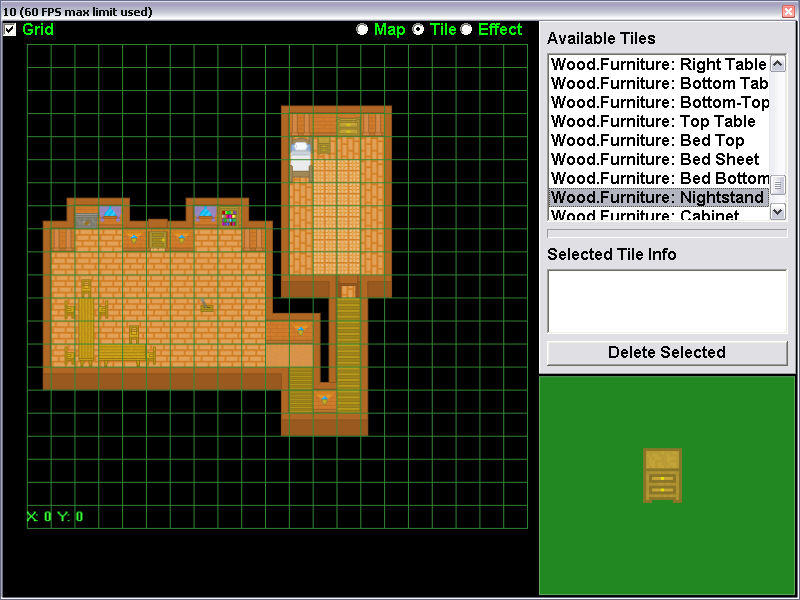The width and height of the screenshot is (800, 600).
Task: Click the wall lamp at the bottom hallway
Action: pyautogui.click(x=324, y=399)
